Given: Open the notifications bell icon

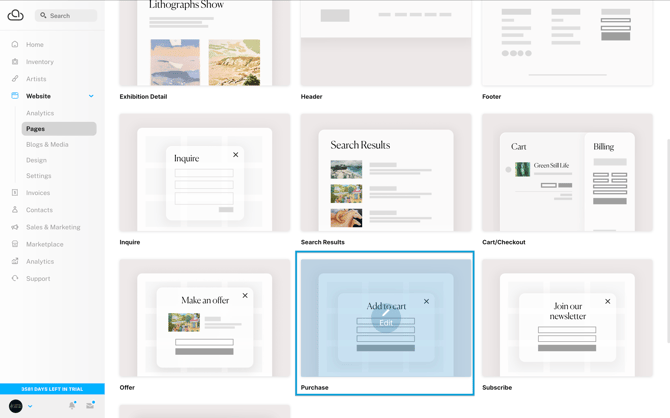Looking at the screenshot, I should point(72,405).
